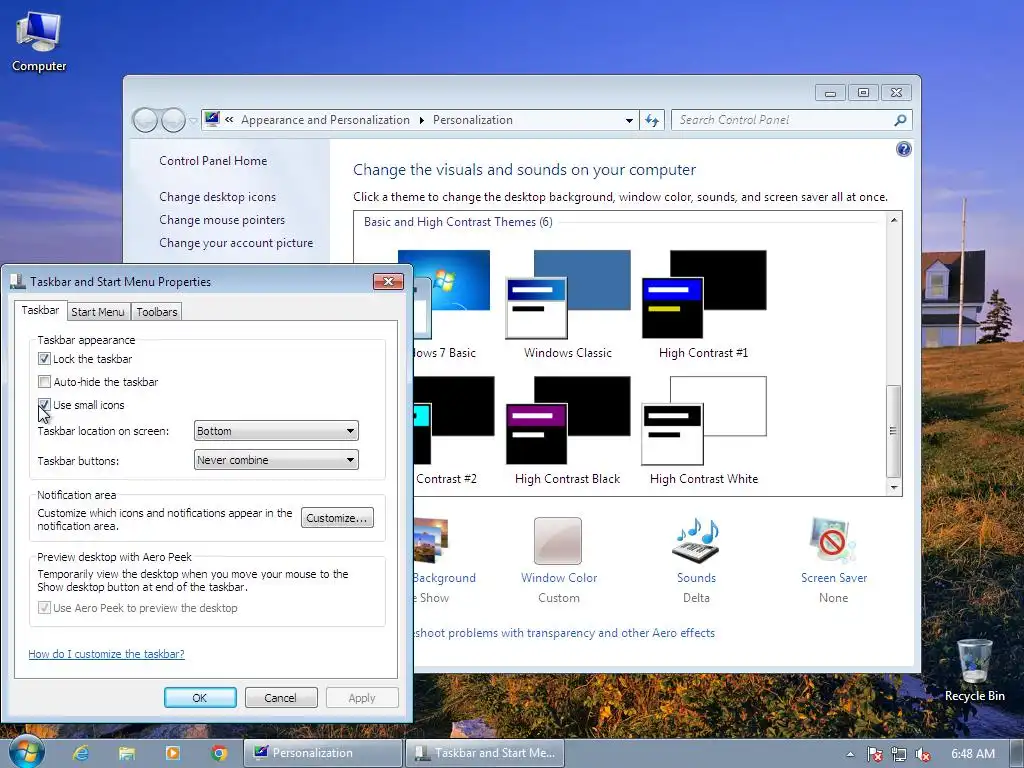Open the network tray icon
Screen dimensions: 1024x768
(x=899, y=754)
